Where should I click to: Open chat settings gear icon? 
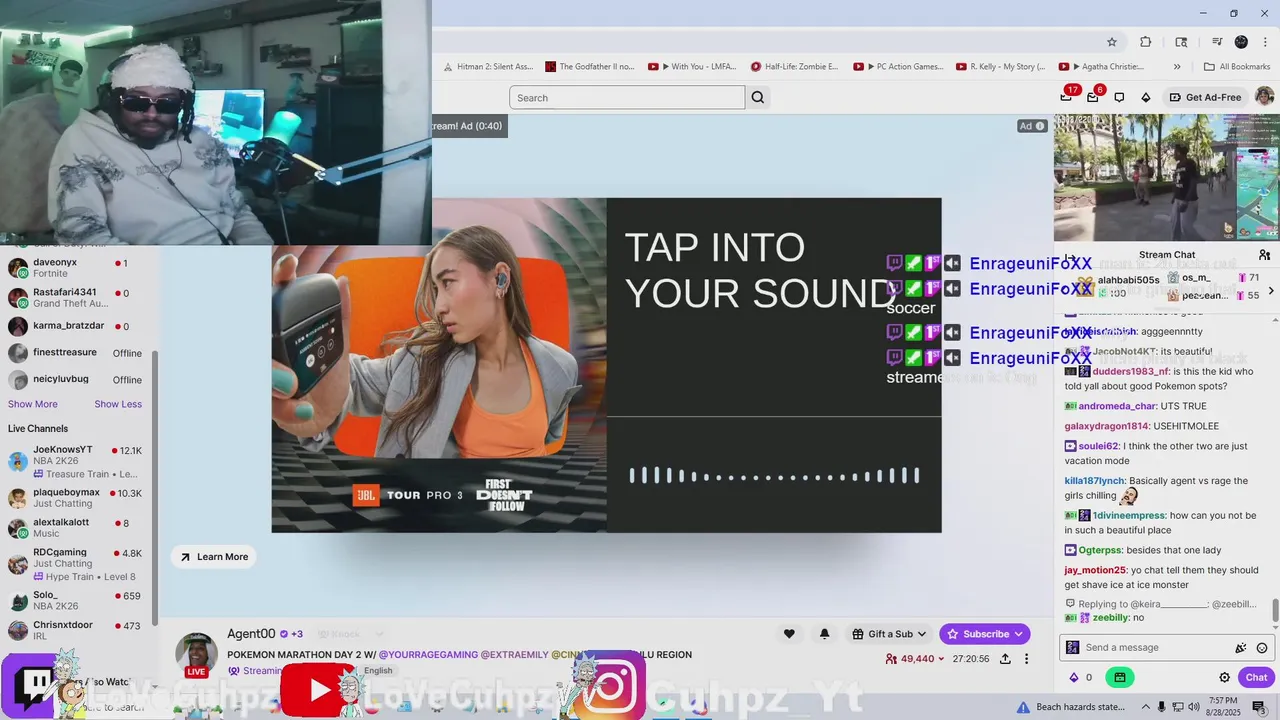[1224, 677]
